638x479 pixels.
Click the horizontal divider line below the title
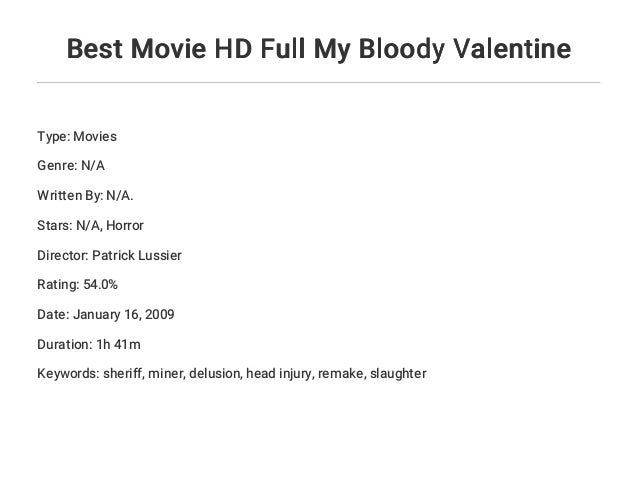[319, 83]
